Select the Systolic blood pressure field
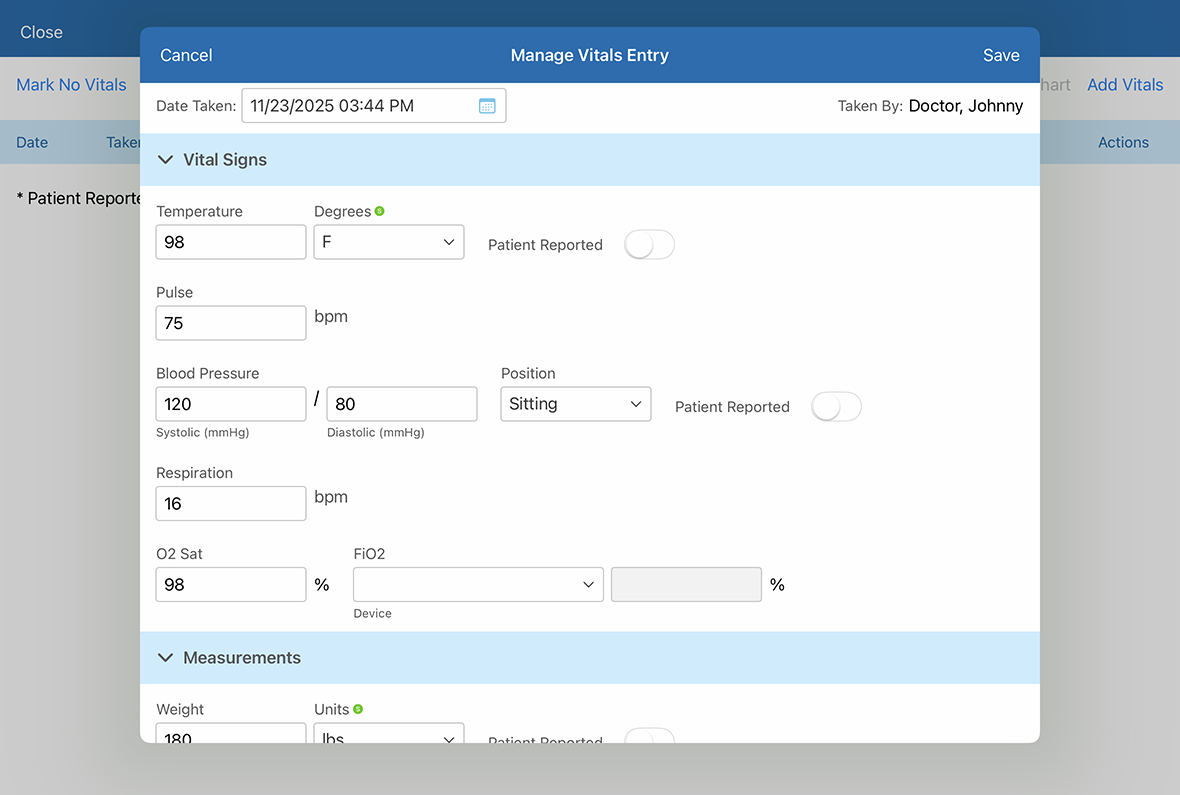 tap(231, 404)
